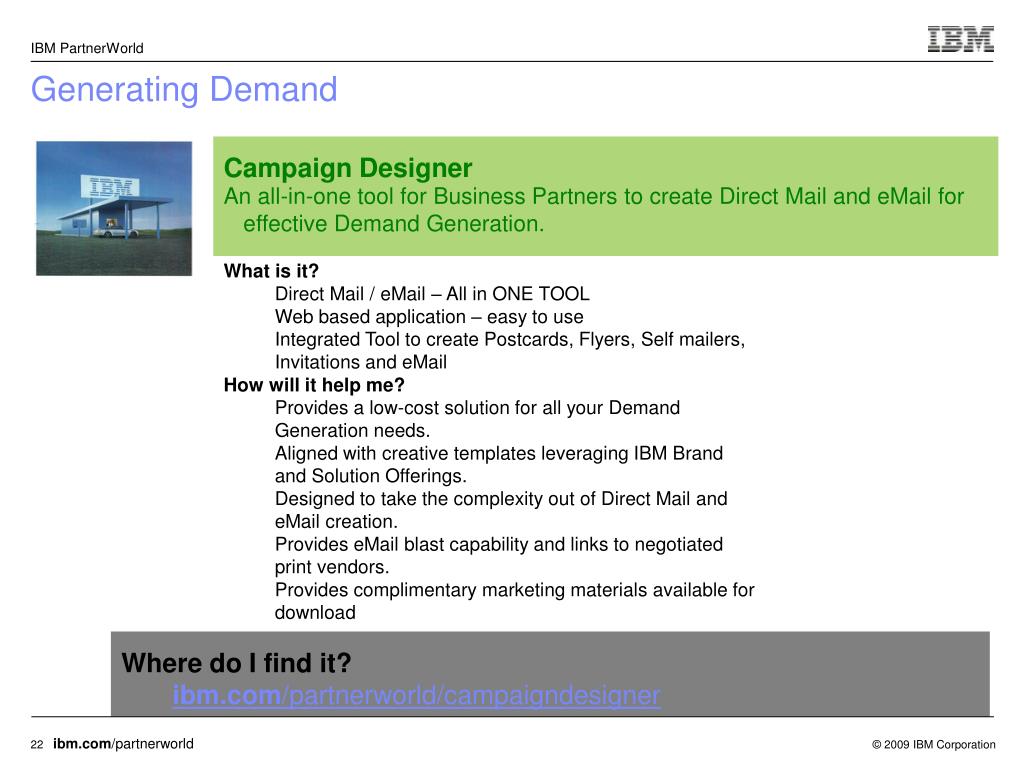Click the 'How will it help me?' heading
The width and height of the screenshot is (1024, 768).
coord(314,385)
